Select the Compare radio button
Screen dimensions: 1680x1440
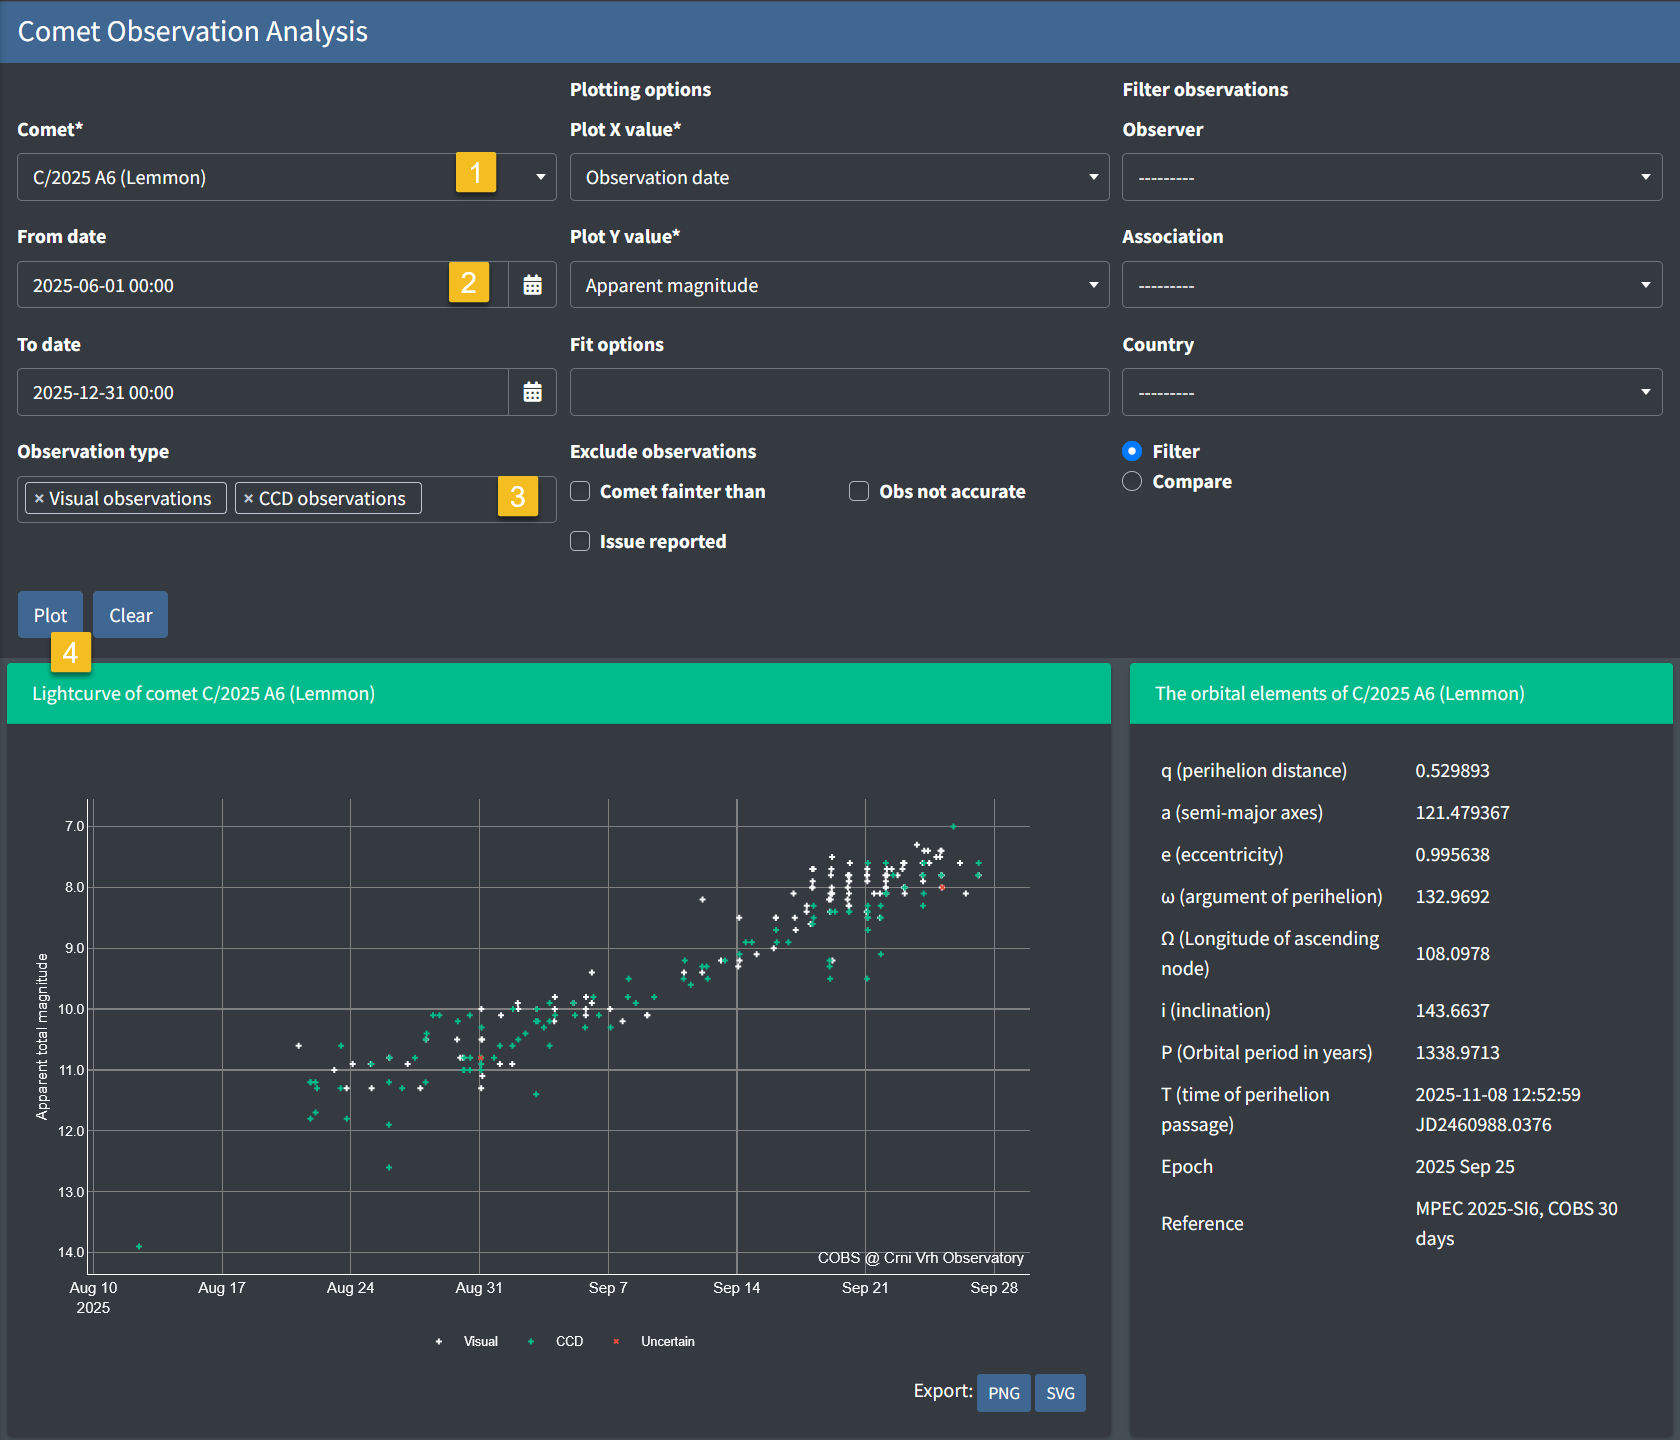click(x=1132, y=481)
